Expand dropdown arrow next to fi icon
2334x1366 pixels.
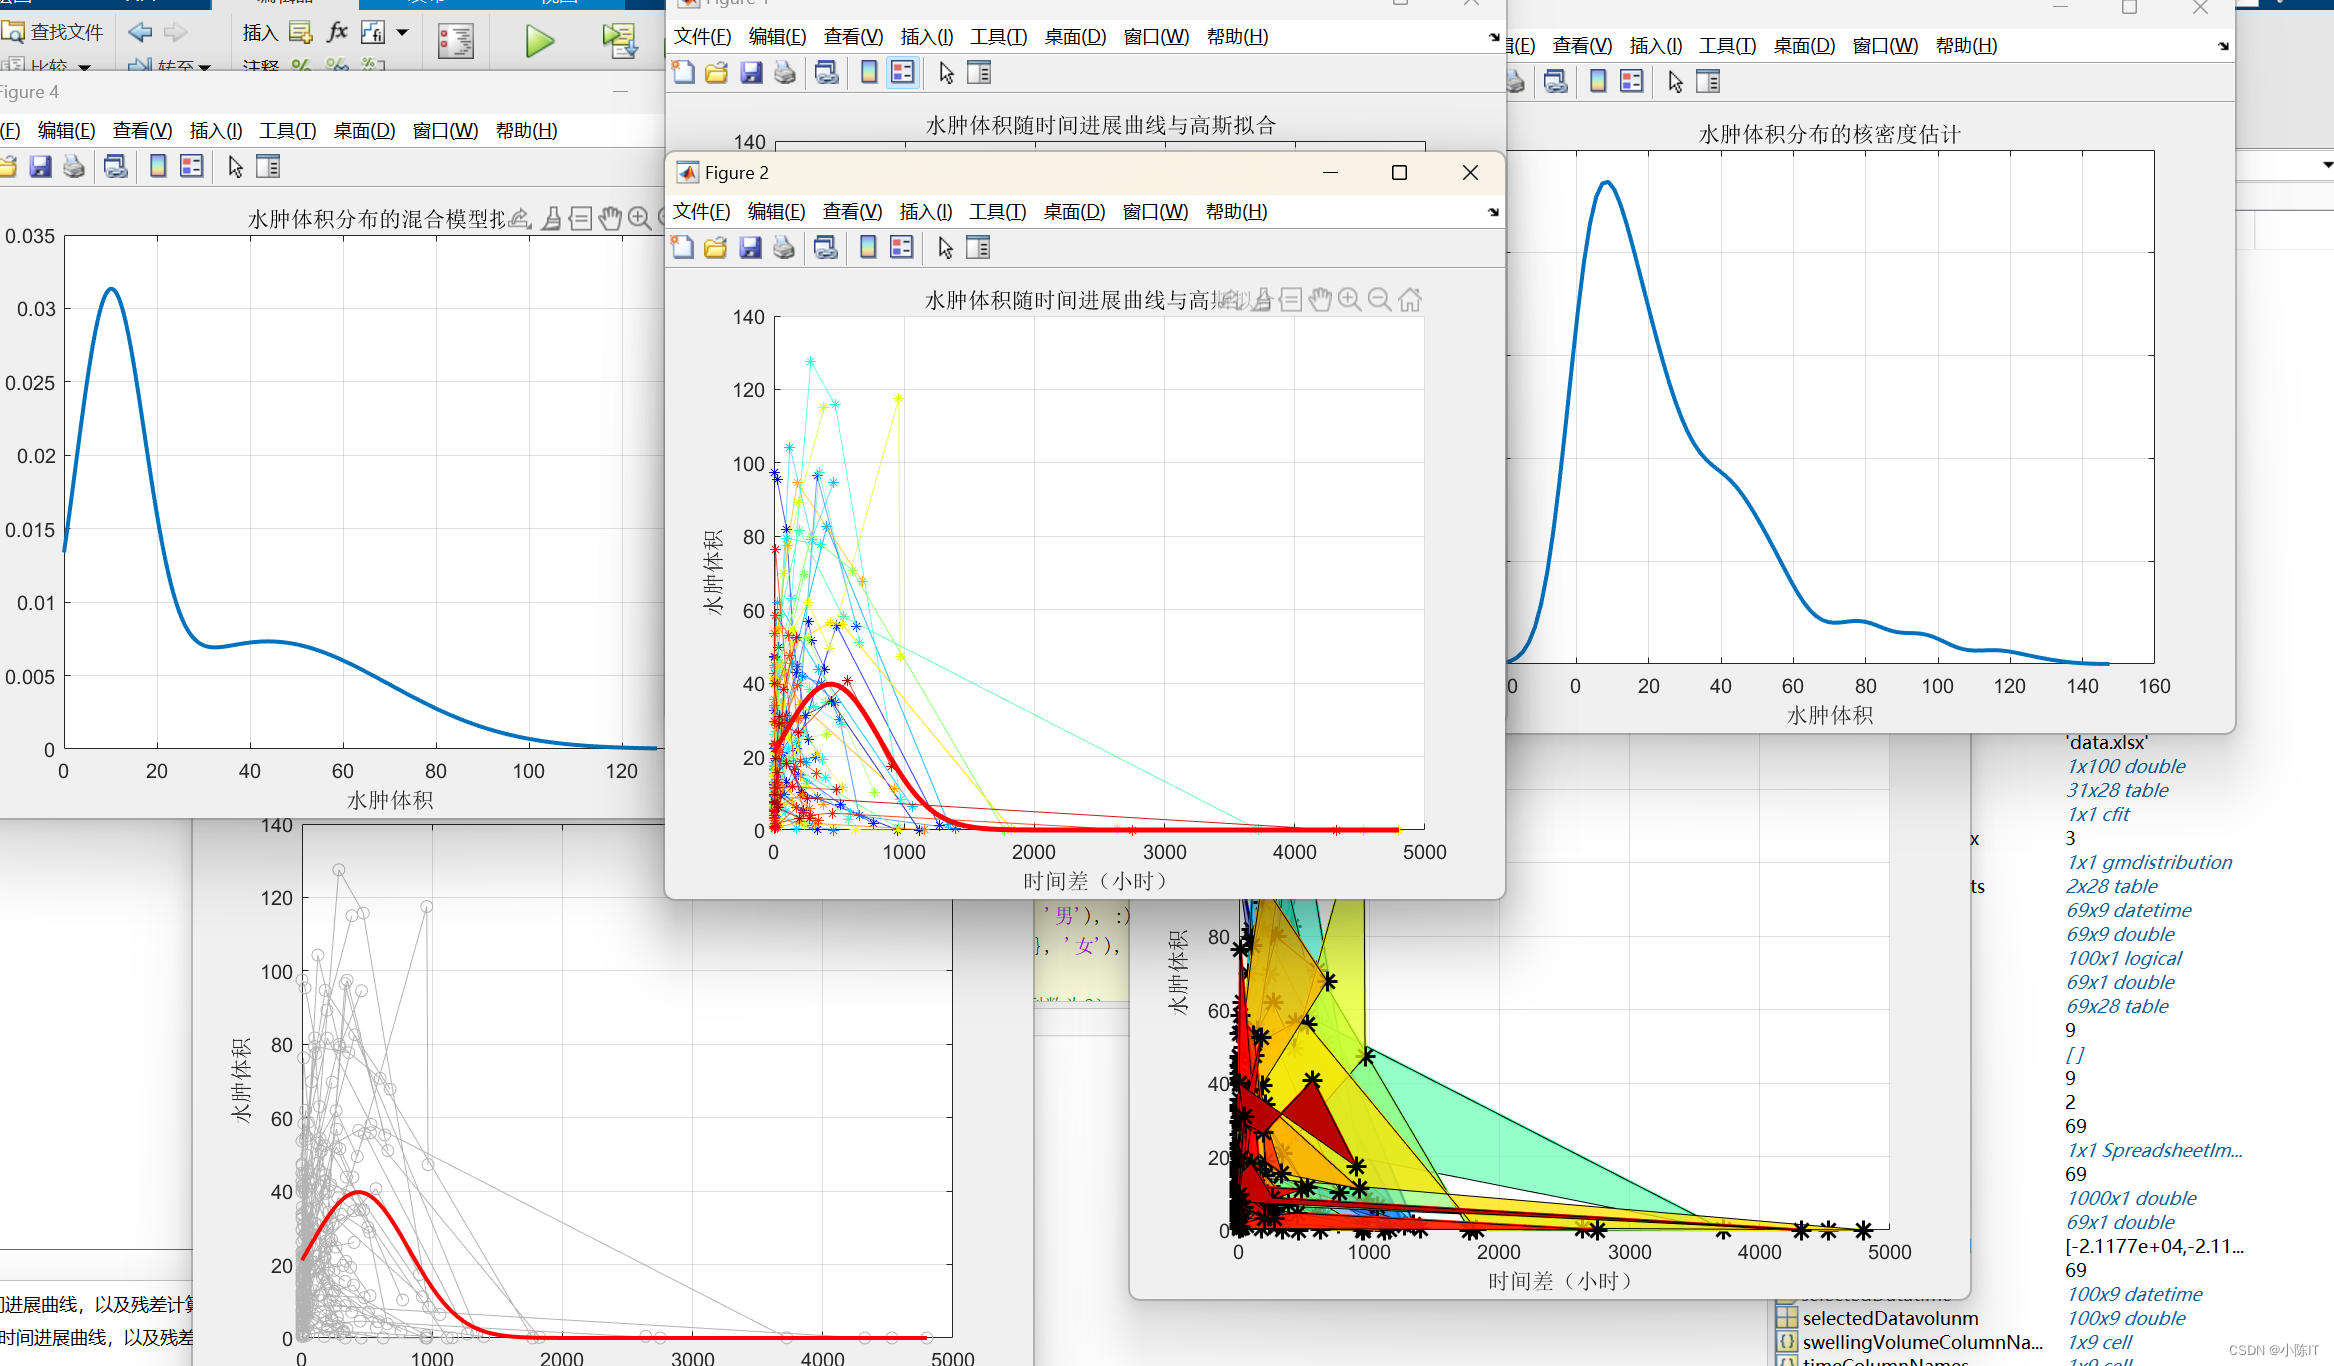point(403,32)
